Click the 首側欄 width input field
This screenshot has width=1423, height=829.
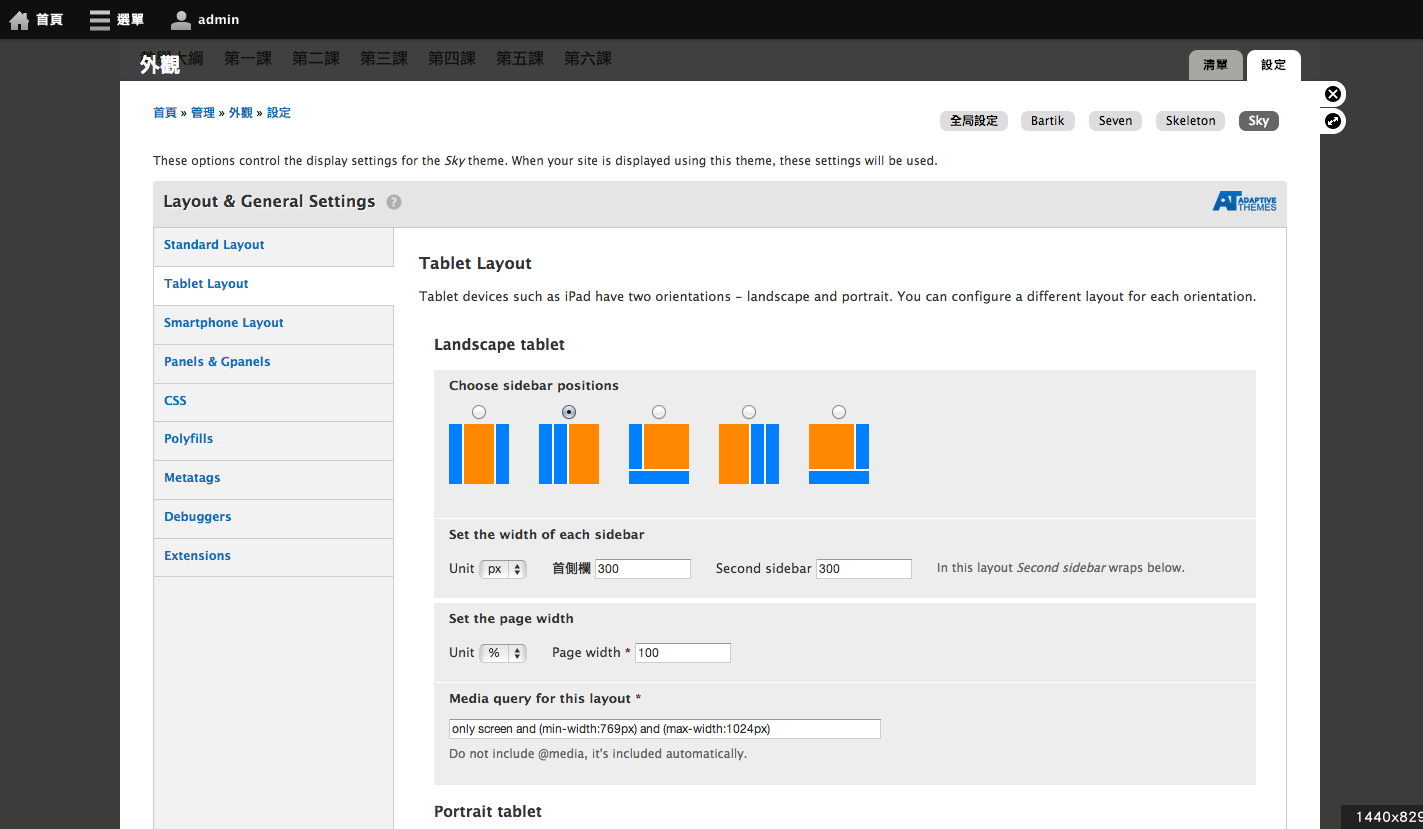643,569
